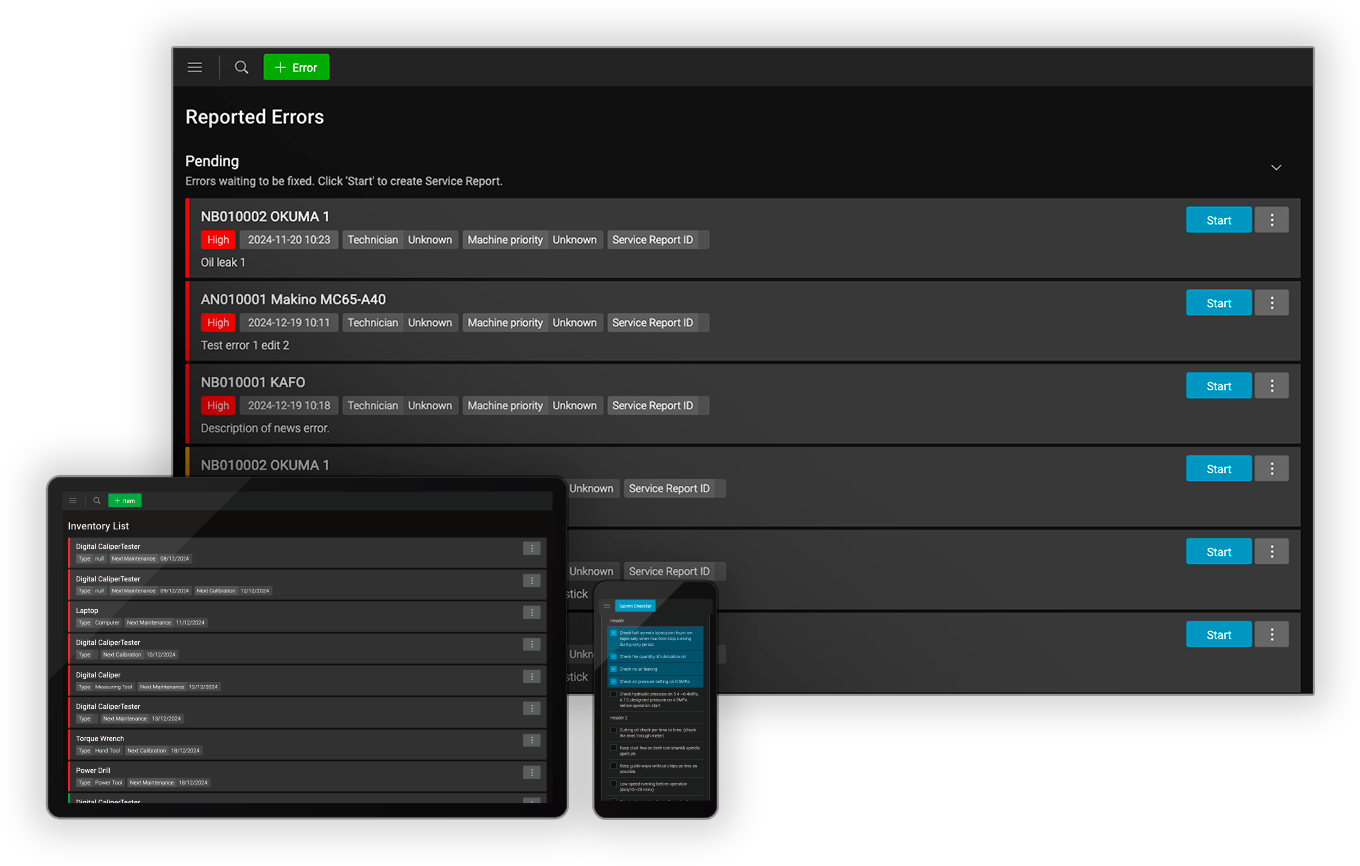Open the three-dot menu for AN010001 Makino MC65-A40
This screenshot has height=866, width=1360.
(x=1272, y=303)
